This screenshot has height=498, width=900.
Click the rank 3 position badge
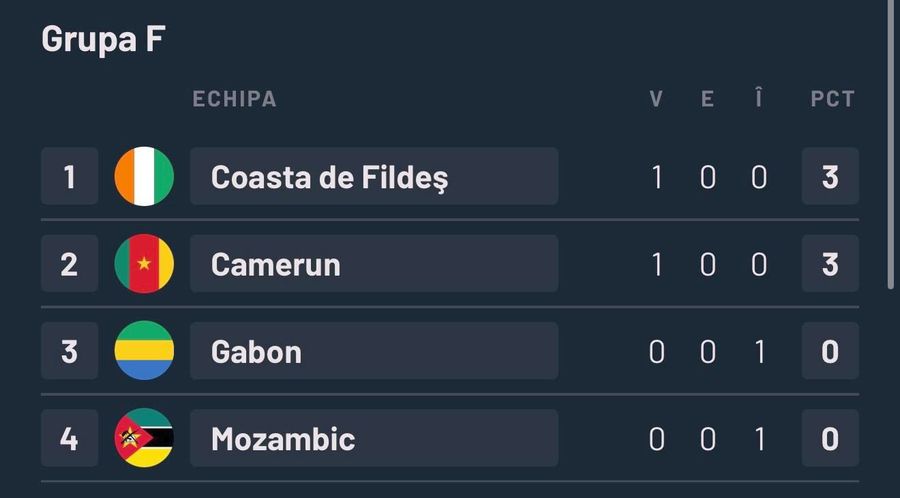click(69, 351)
